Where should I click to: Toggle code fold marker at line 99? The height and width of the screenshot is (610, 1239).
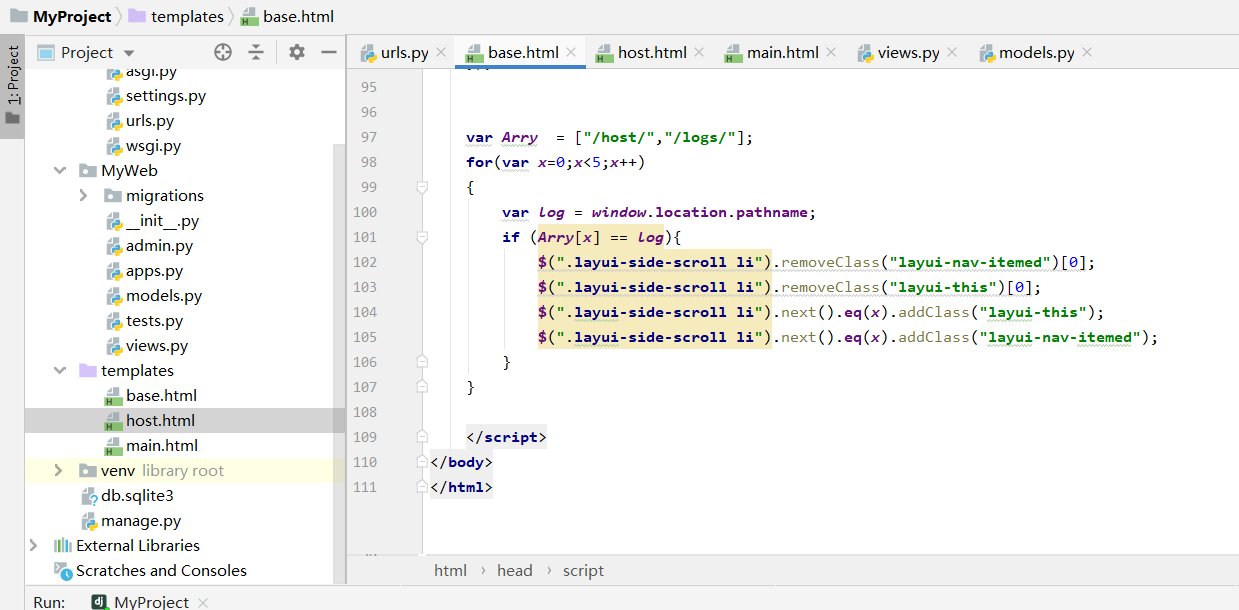click(422, 187)
